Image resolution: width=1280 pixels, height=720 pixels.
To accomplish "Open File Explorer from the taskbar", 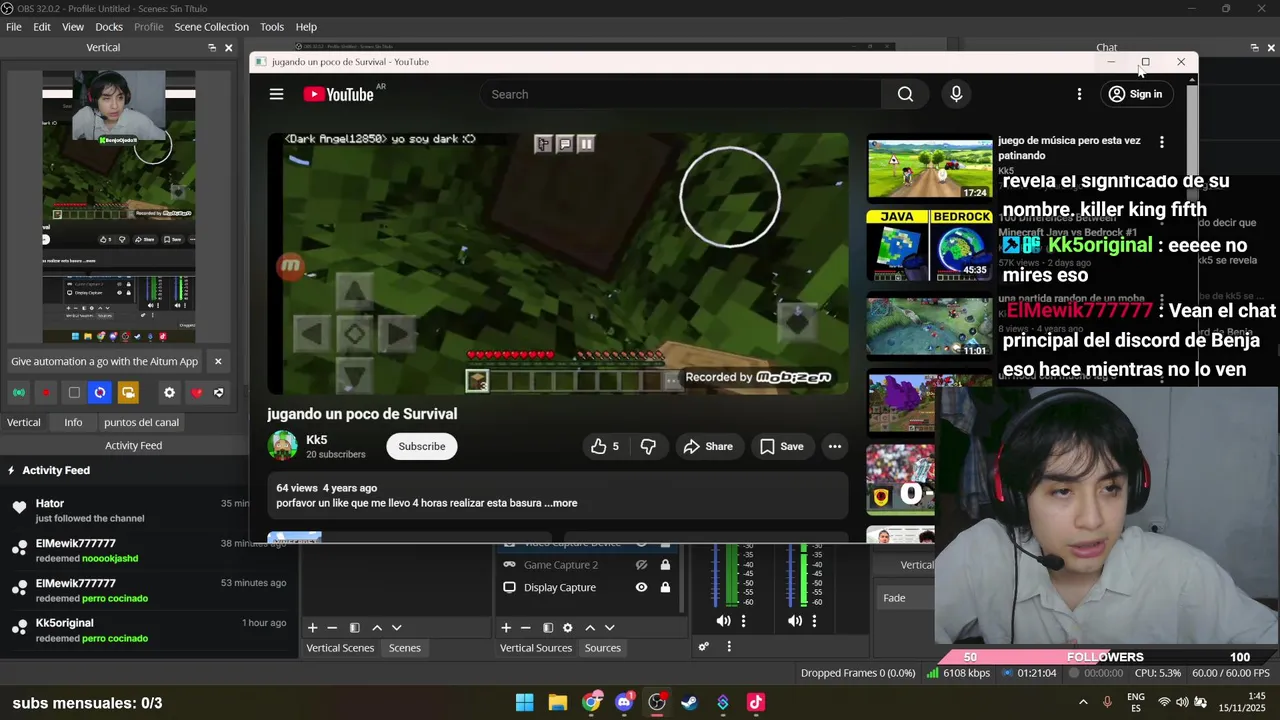I will (557, 702).
